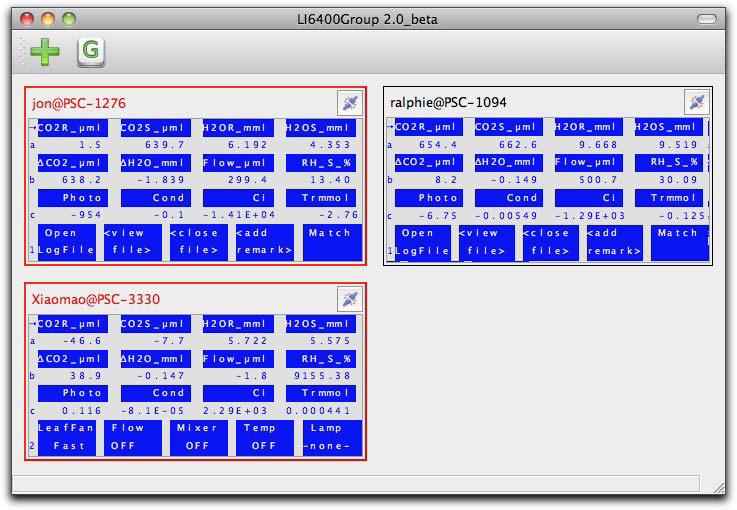Toggle Mixer OFF in Xiaomao panel
The width and height of the screenshot is (737, 510).
(x=199, y=438)
